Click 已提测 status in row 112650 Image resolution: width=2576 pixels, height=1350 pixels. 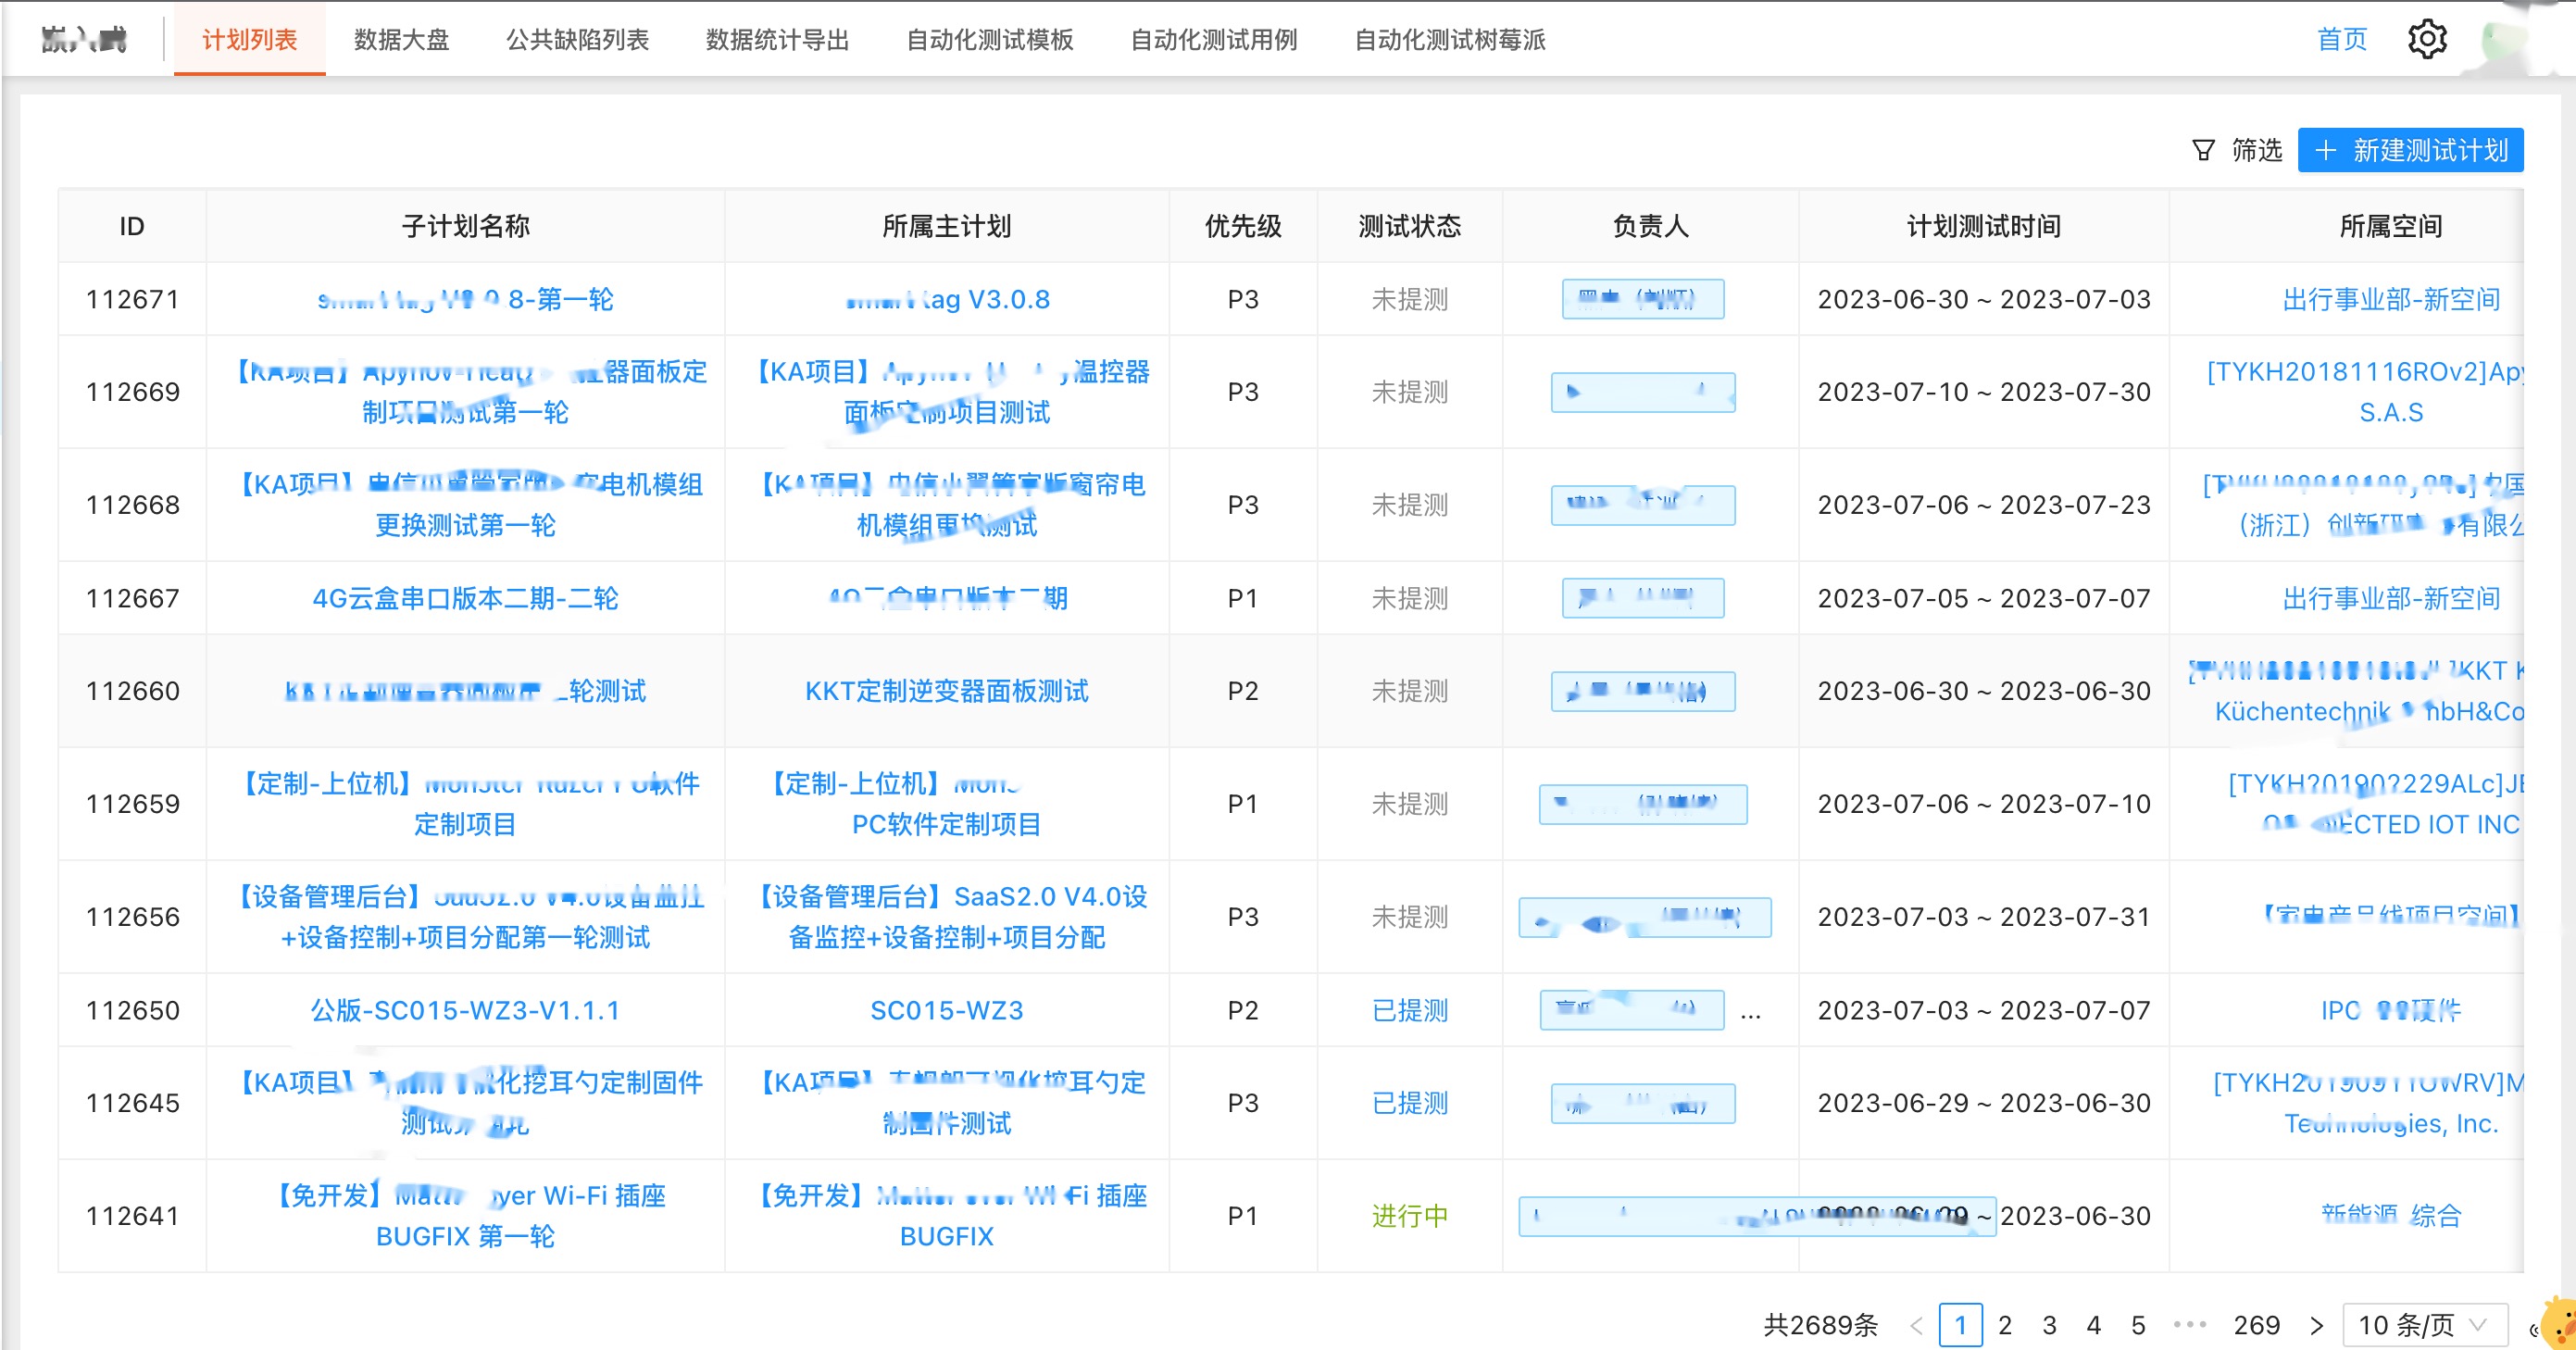click(x=1410, y=1011)
